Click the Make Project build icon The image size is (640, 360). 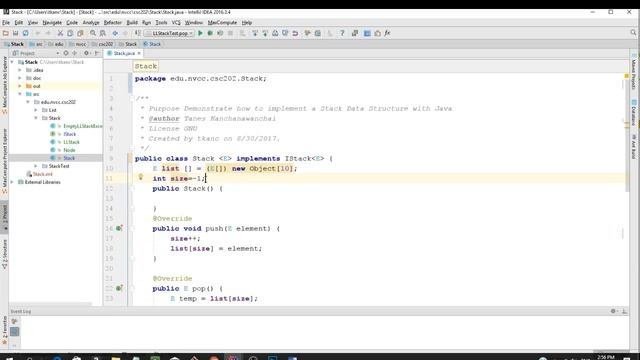[x=138, y=33]
